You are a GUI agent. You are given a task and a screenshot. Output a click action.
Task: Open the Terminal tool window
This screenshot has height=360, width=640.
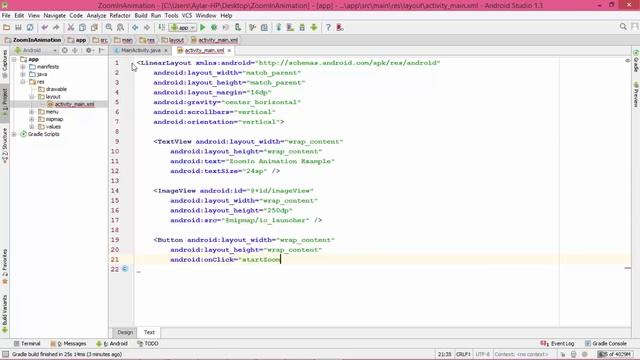pos(27,344)
